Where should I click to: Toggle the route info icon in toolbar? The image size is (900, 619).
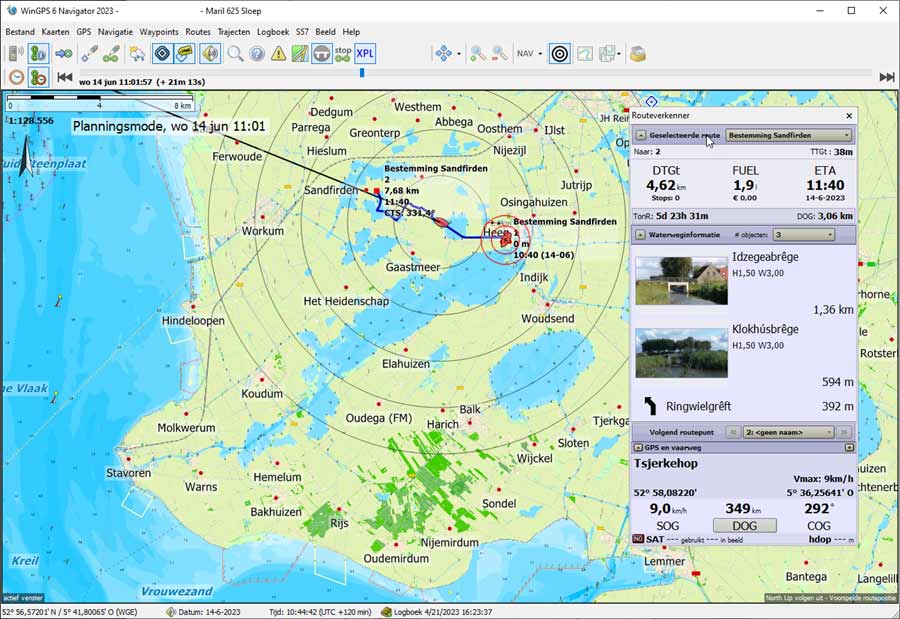pyautogui.click(x=38, y=54)
